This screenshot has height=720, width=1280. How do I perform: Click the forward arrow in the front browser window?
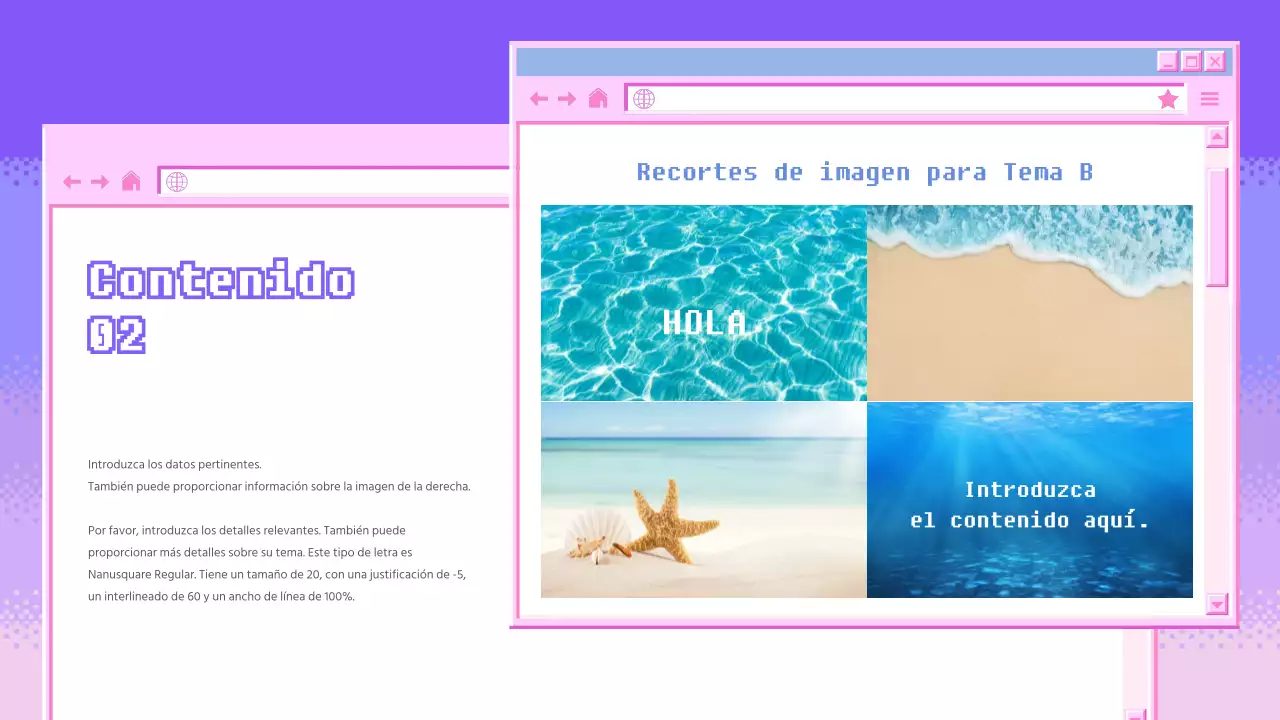click(x=567, y=99)
